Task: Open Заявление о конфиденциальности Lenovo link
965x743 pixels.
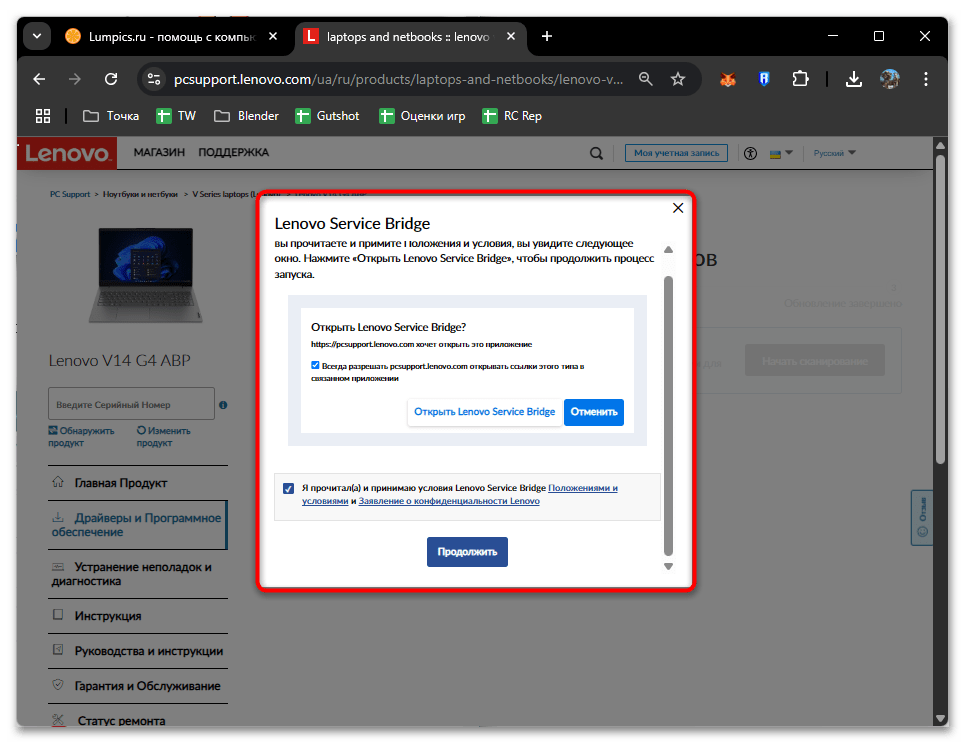Action: (449, 501)
